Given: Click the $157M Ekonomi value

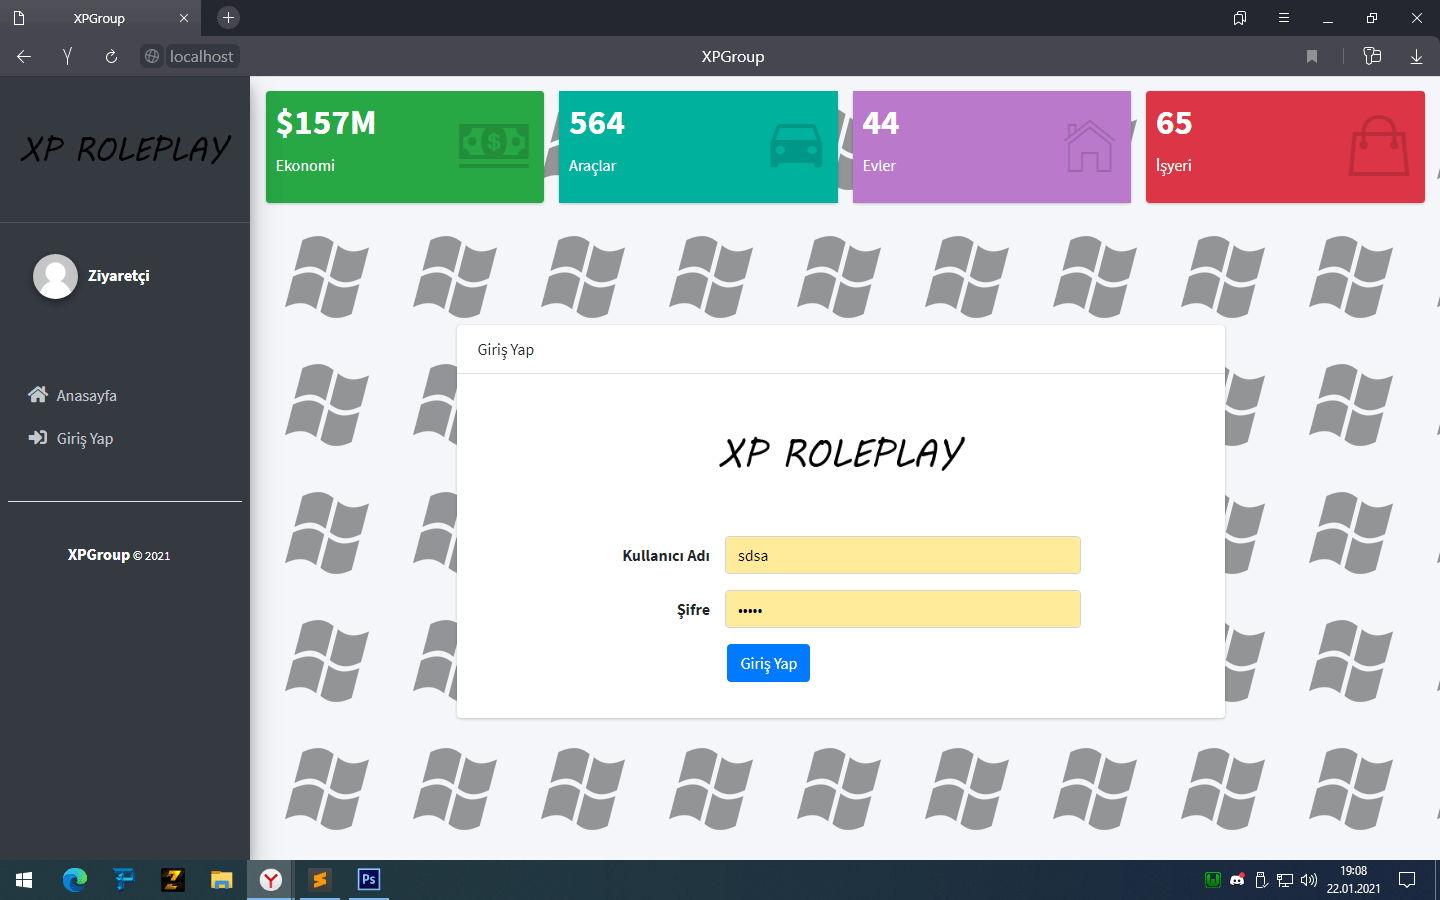Looking at the screenshot, I should pyautogui.click(x=326, y=123).
